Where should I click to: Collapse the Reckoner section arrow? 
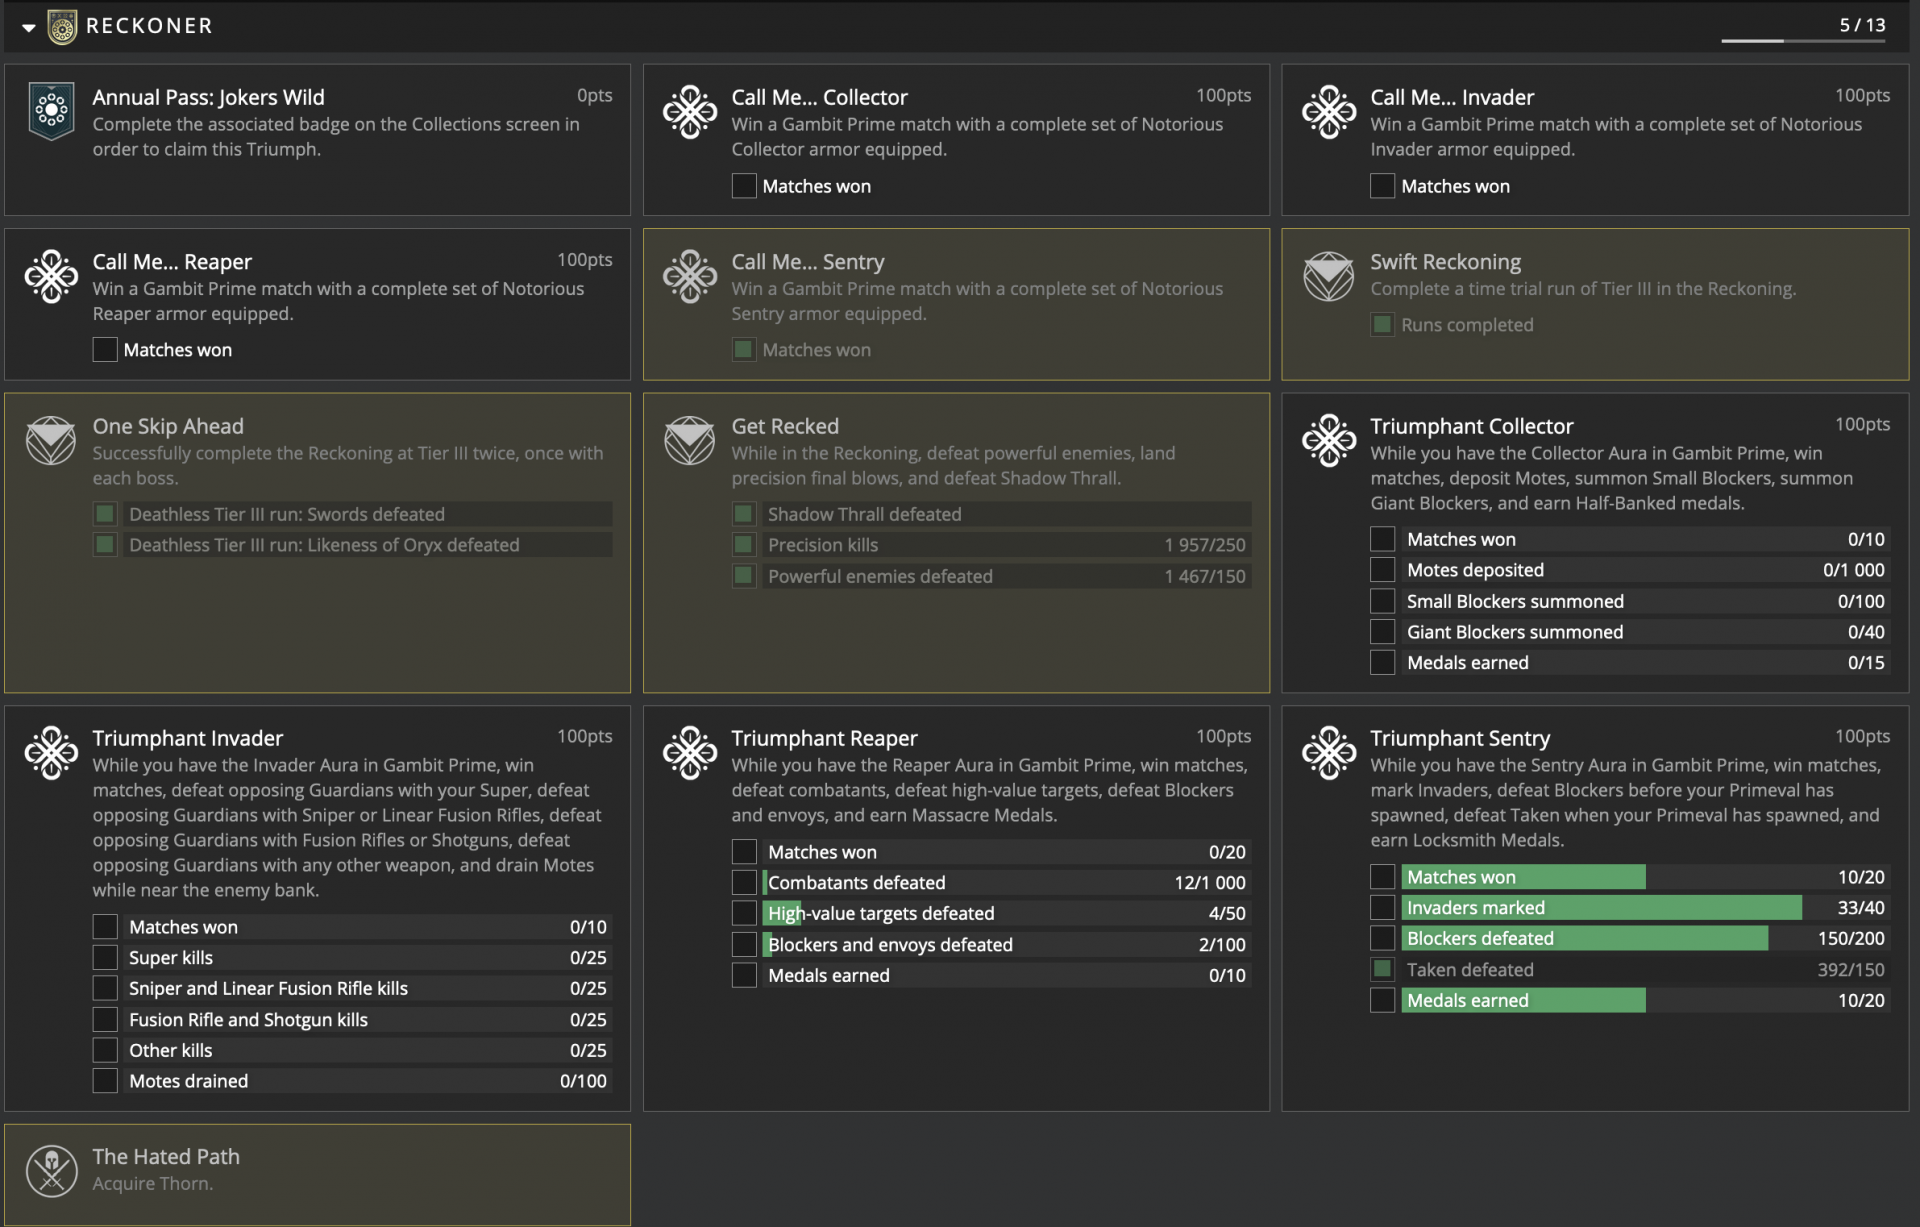click(29, 27)
